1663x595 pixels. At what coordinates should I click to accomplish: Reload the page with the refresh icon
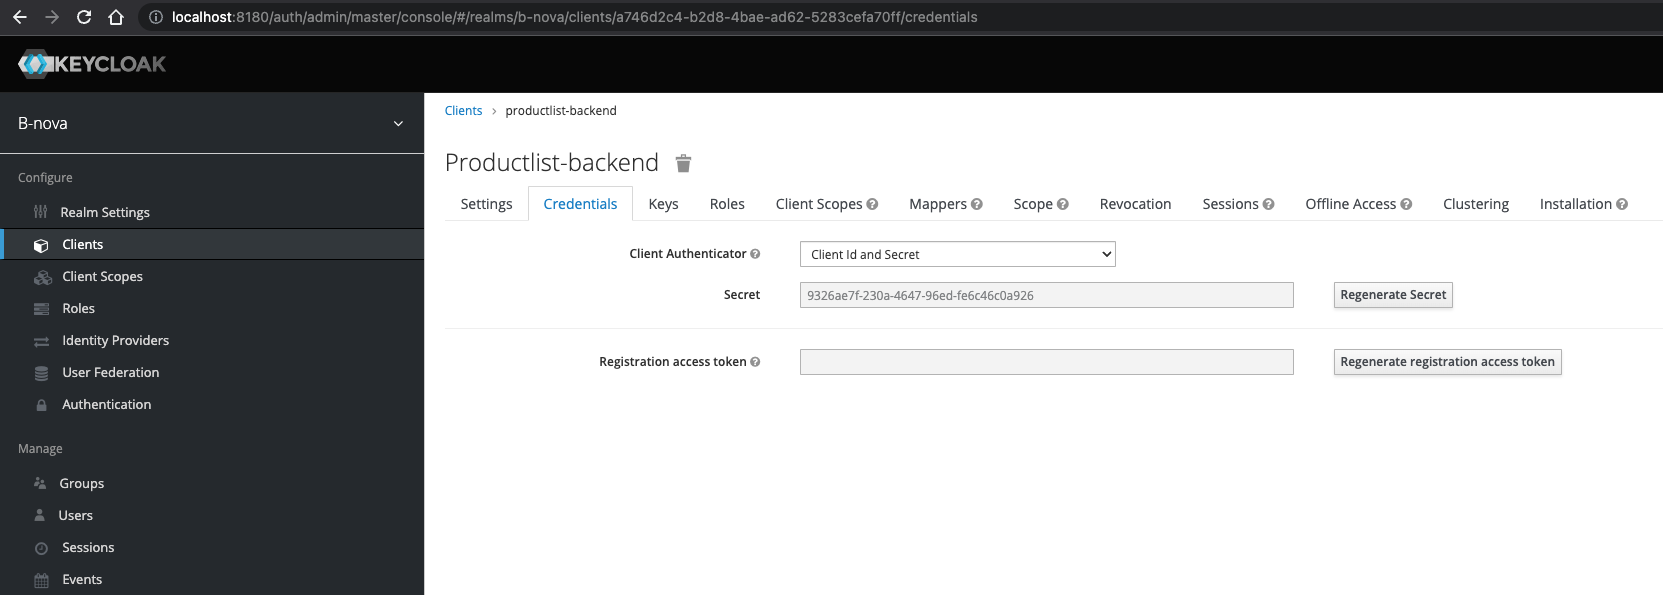[x=84, y=17]
